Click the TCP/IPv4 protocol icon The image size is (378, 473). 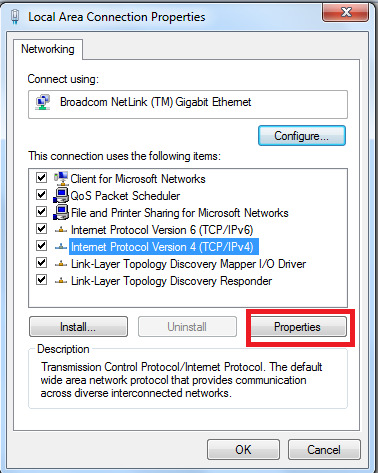click(61, 247)
